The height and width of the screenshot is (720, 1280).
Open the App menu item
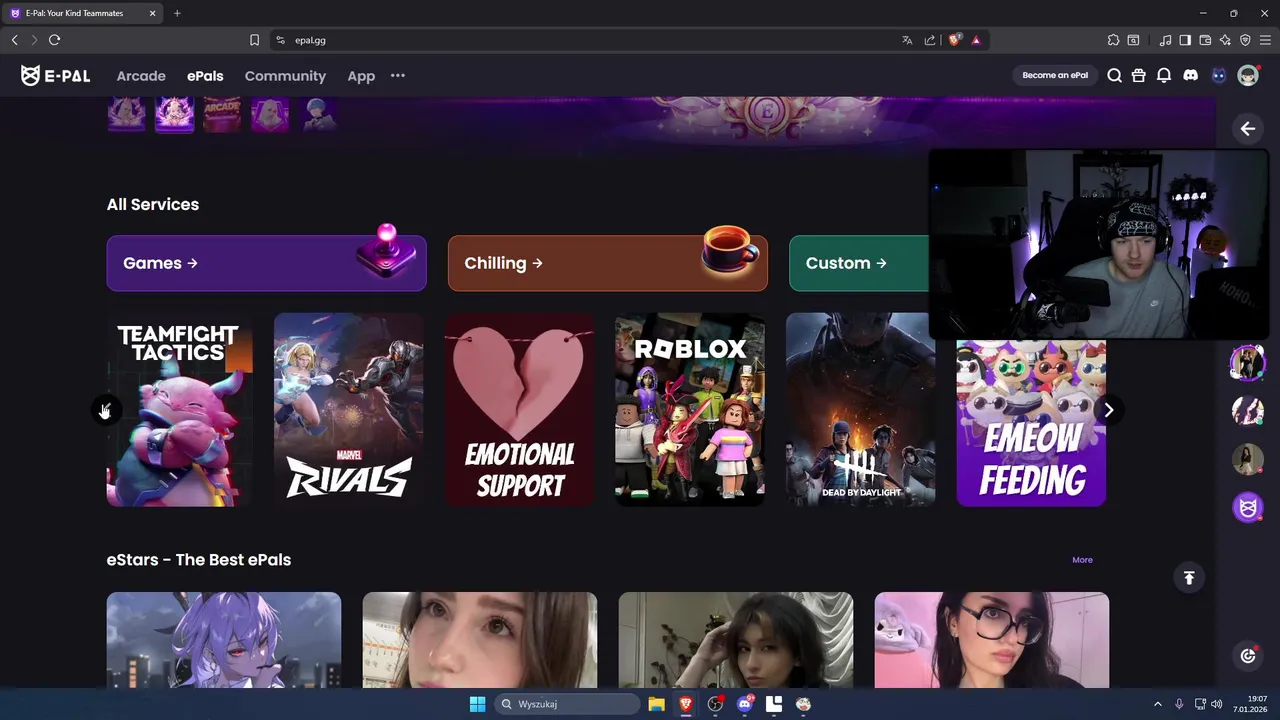pyautogui.click(x=361, y=76)
